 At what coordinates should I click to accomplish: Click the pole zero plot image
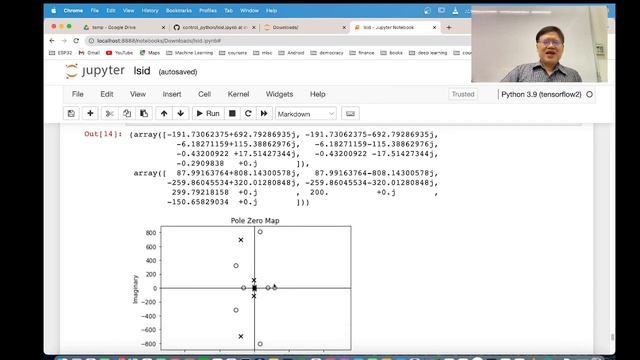pyautogui.click(x=242, y=285)
